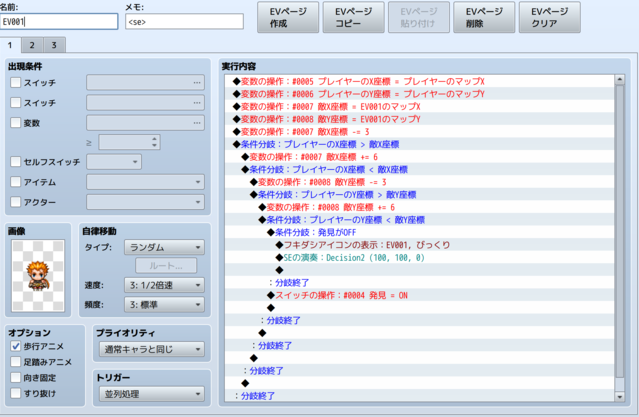Select command #0007 敵X座標 += 6

pos(420,157)
